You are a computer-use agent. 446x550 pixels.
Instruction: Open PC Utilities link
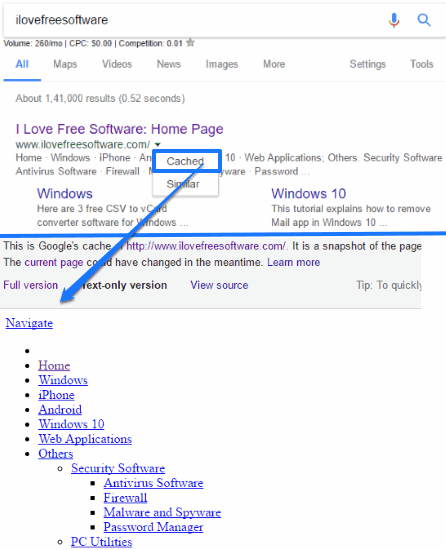point(101,542)
